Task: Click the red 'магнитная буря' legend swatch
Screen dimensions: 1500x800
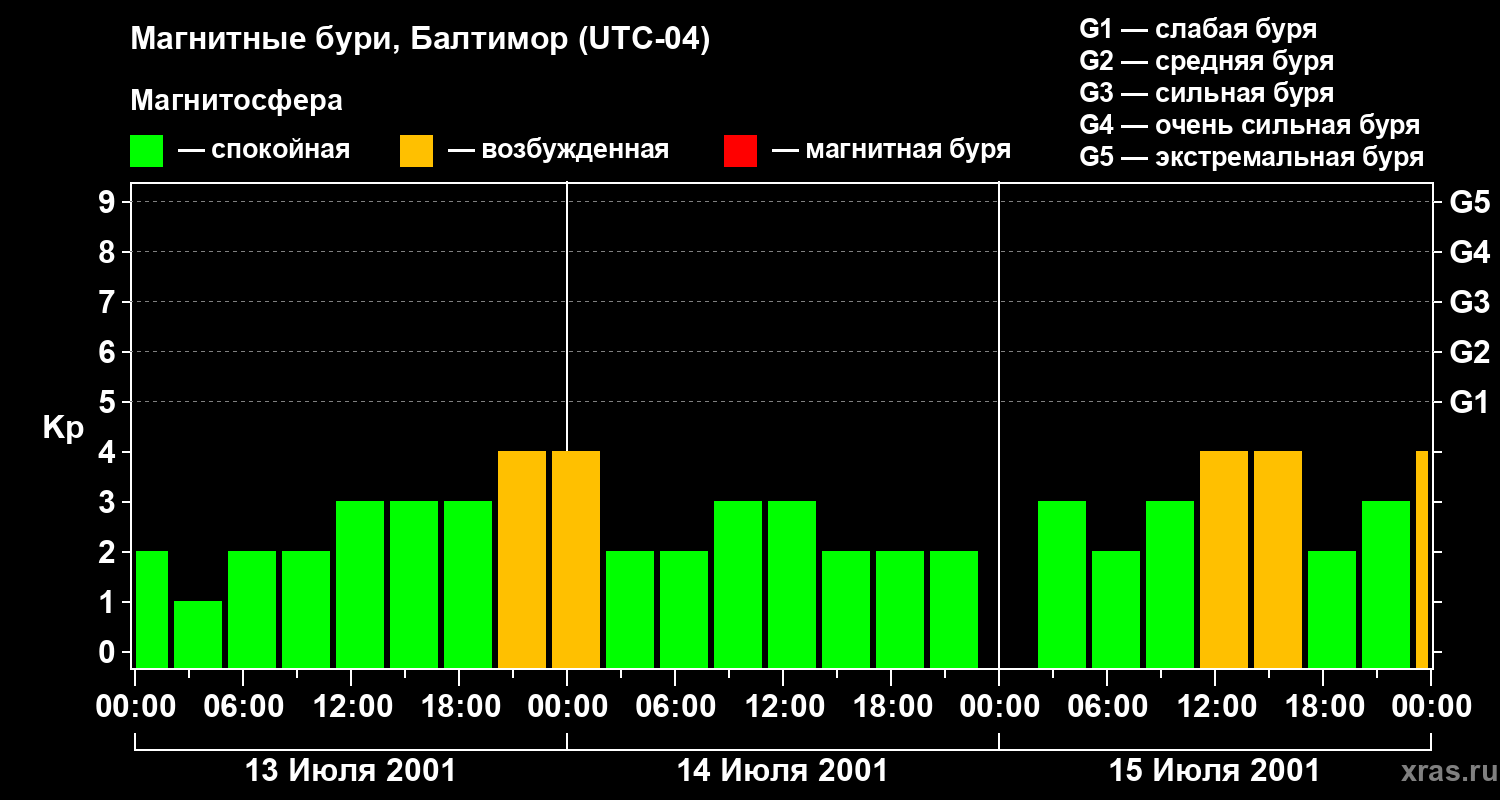Action: (740, 151)
